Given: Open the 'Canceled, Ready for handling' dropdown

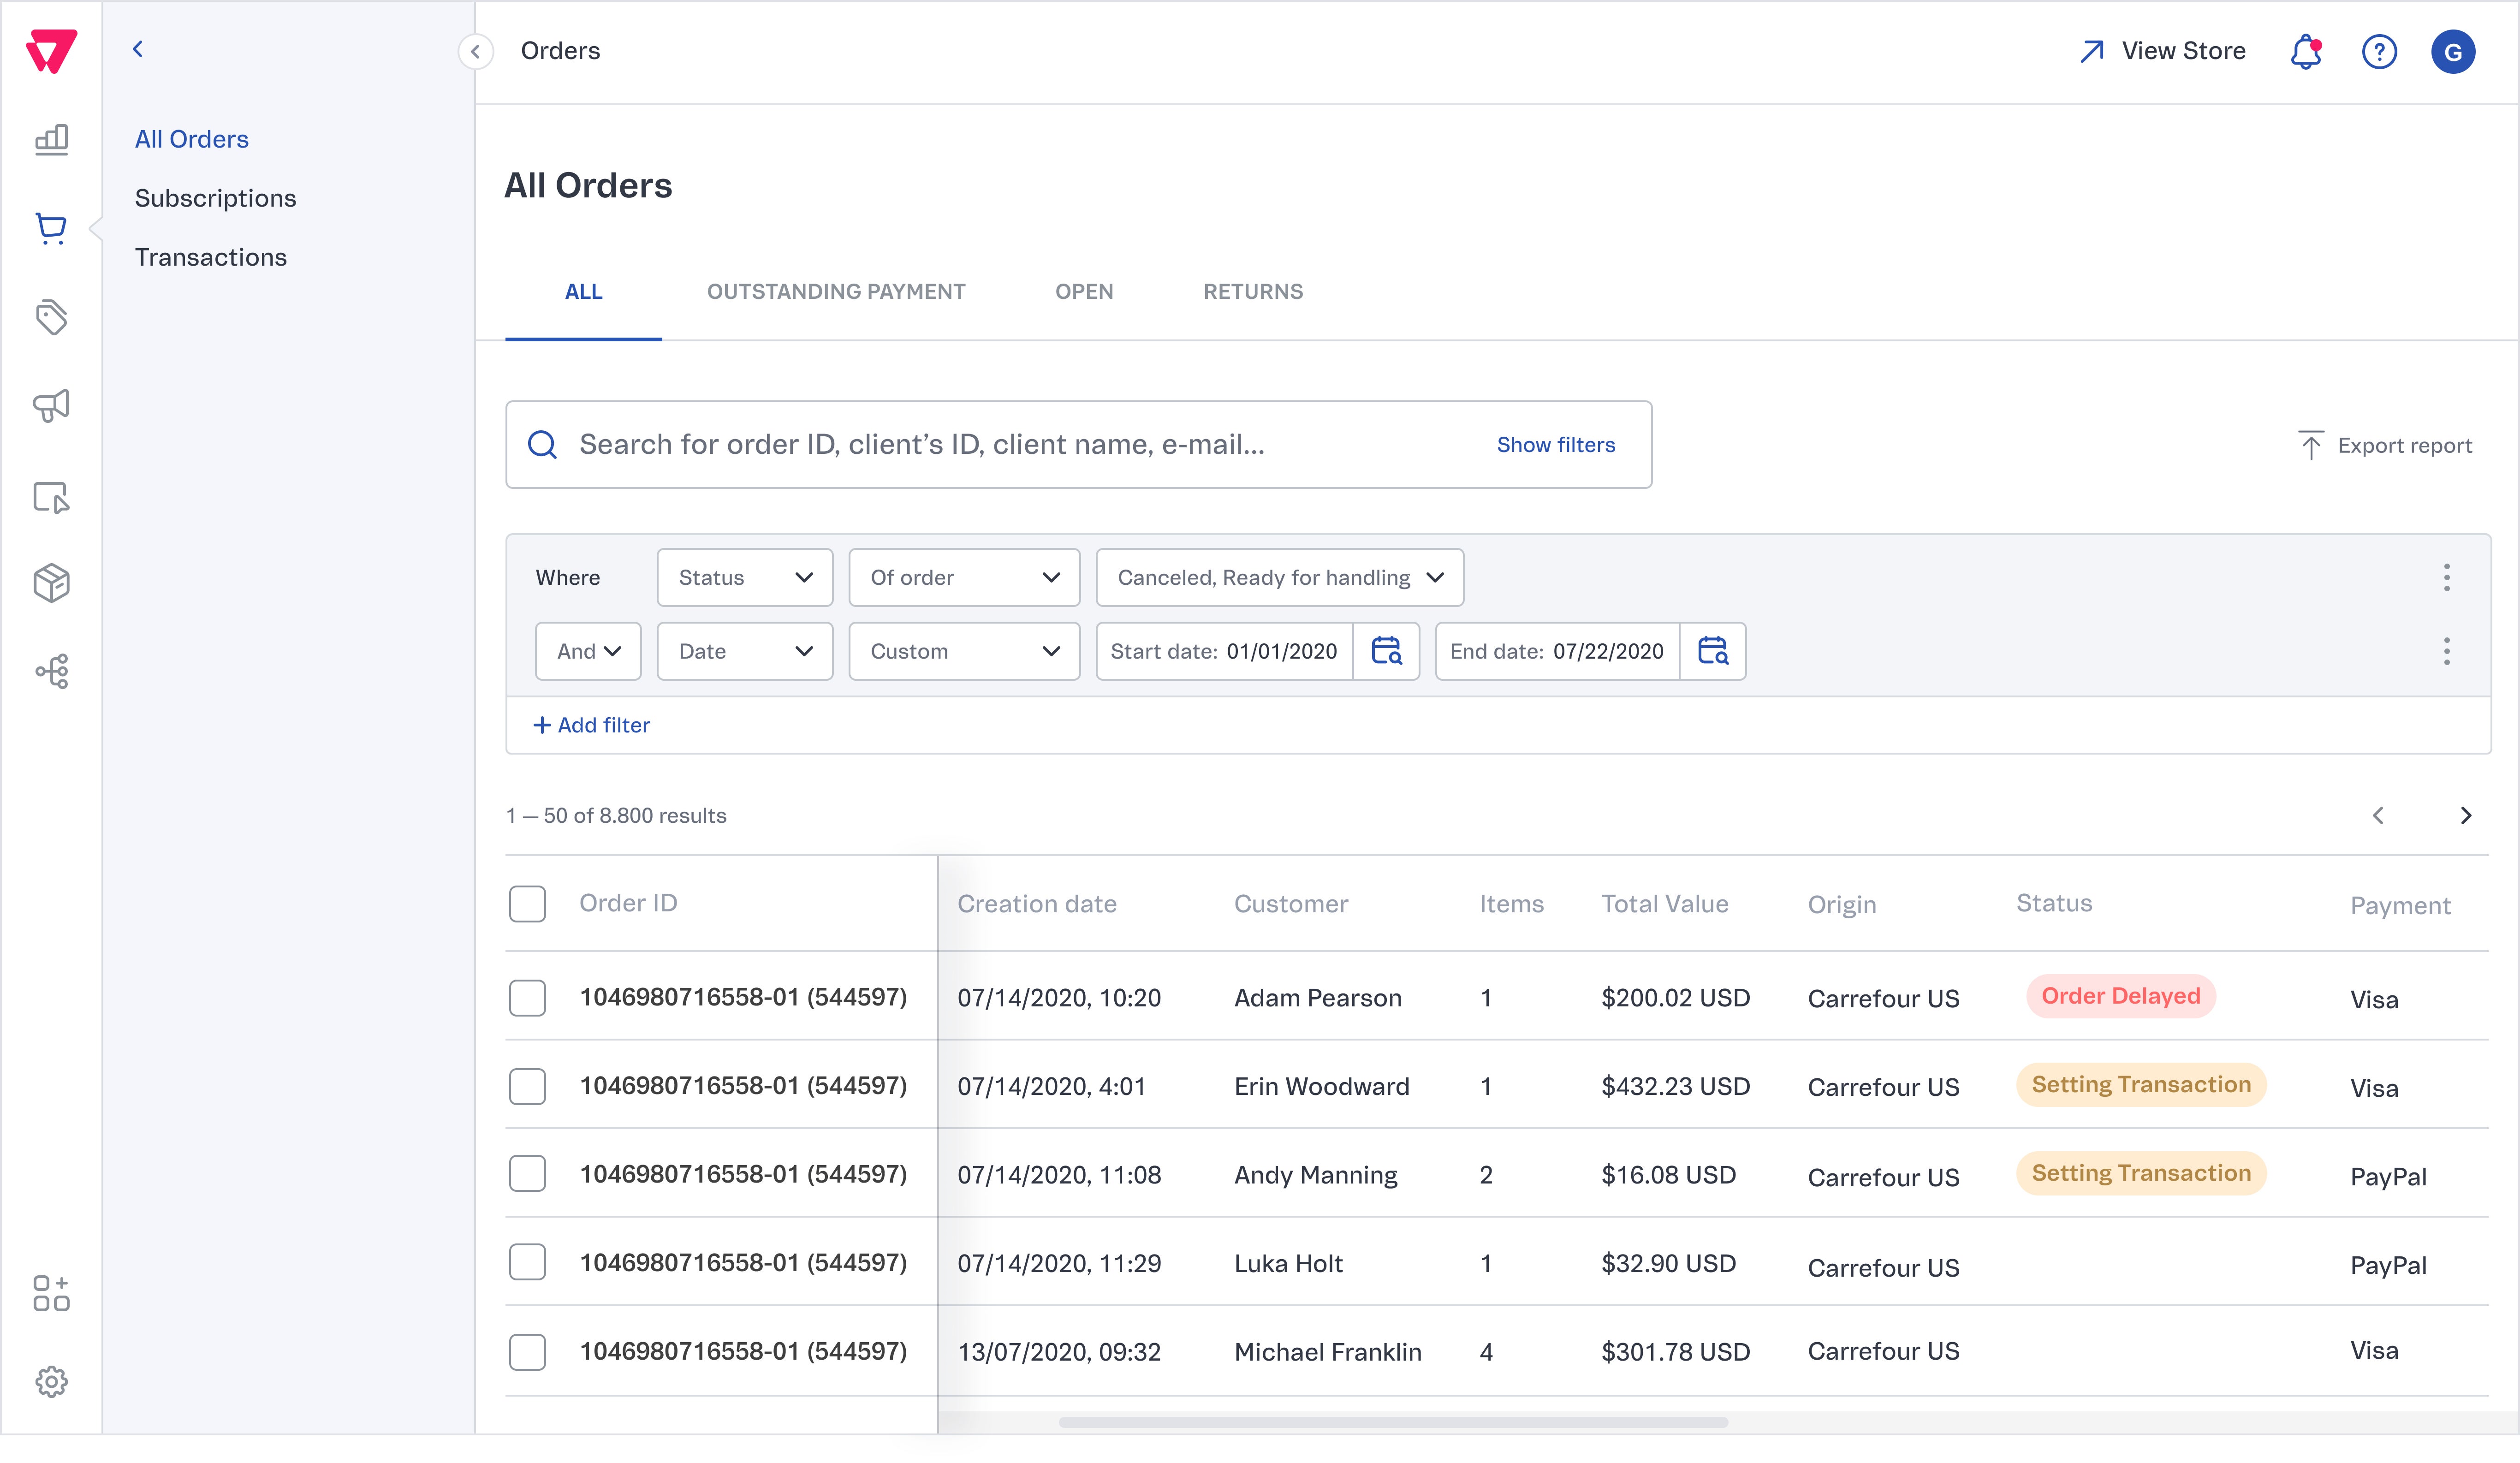Looking at the screenshot, I should 1279,577.
